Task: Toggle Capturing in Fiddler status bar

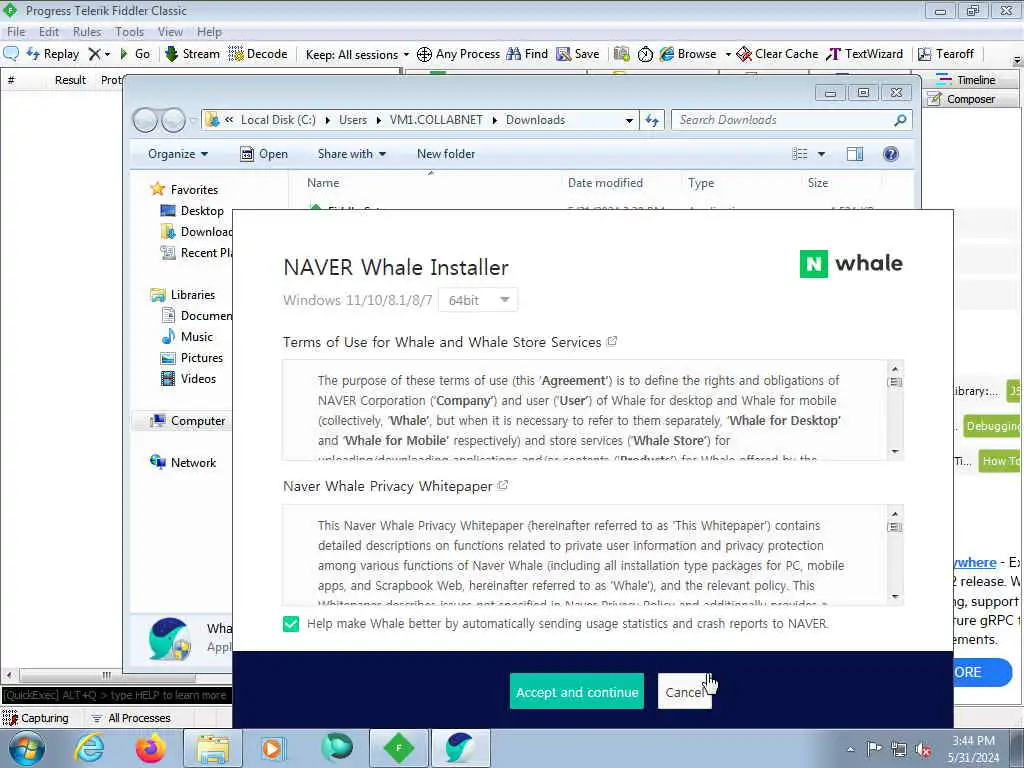Action: point(37,718)
